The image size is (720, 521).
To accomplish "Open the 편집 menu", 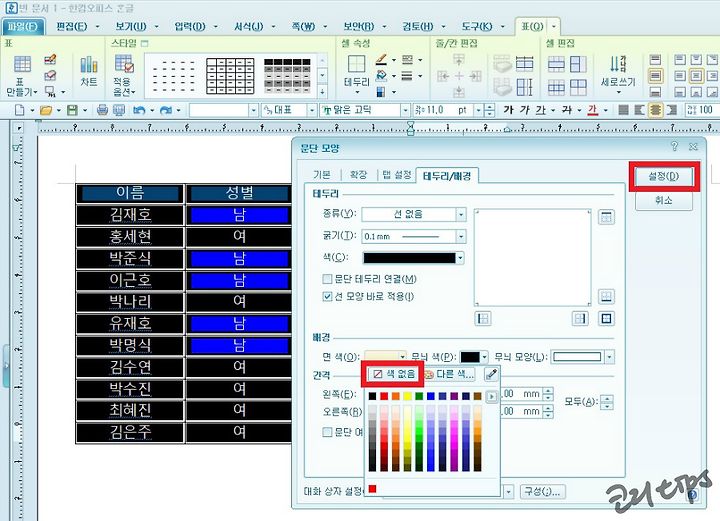I will tap(72, 27).
